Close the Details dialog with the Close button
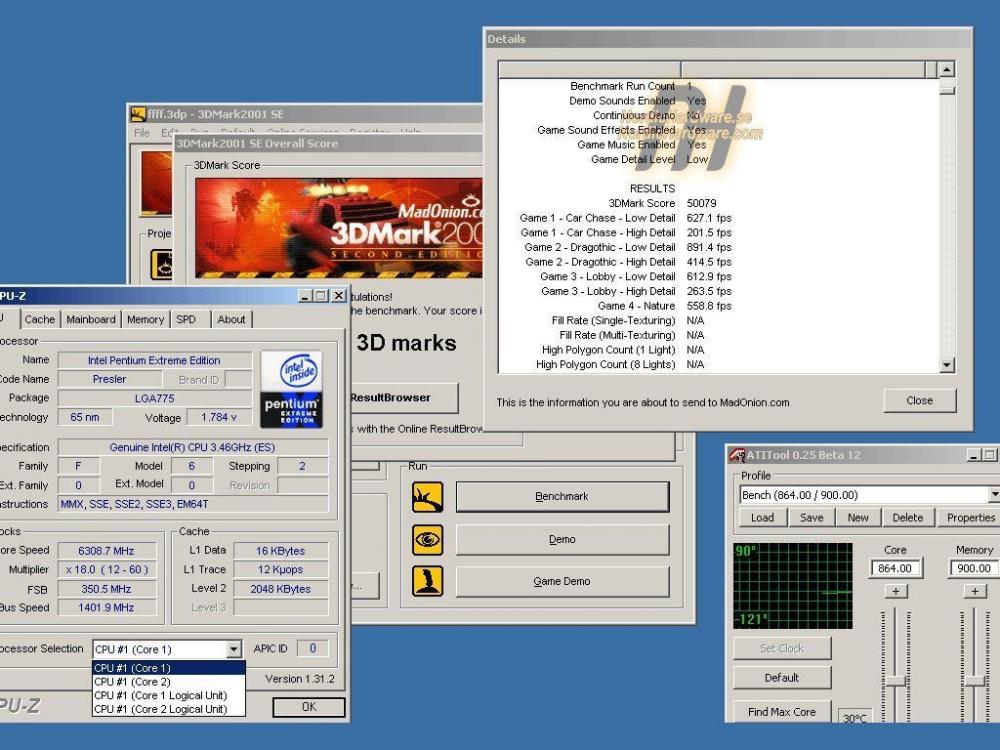Screen dimensions: 1000x750 [919, 400]
